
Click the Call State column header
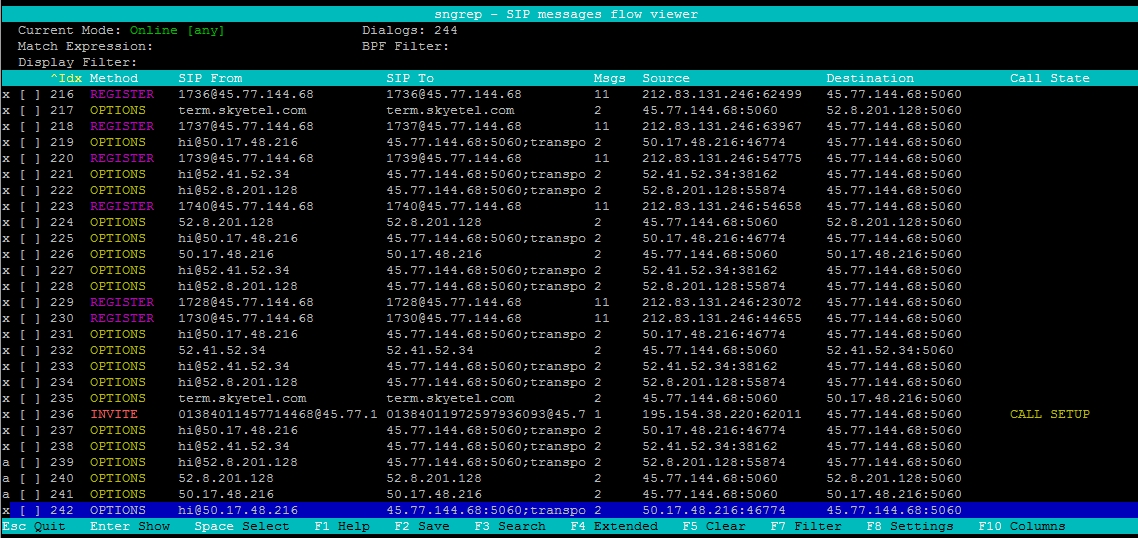(1049, 78)
